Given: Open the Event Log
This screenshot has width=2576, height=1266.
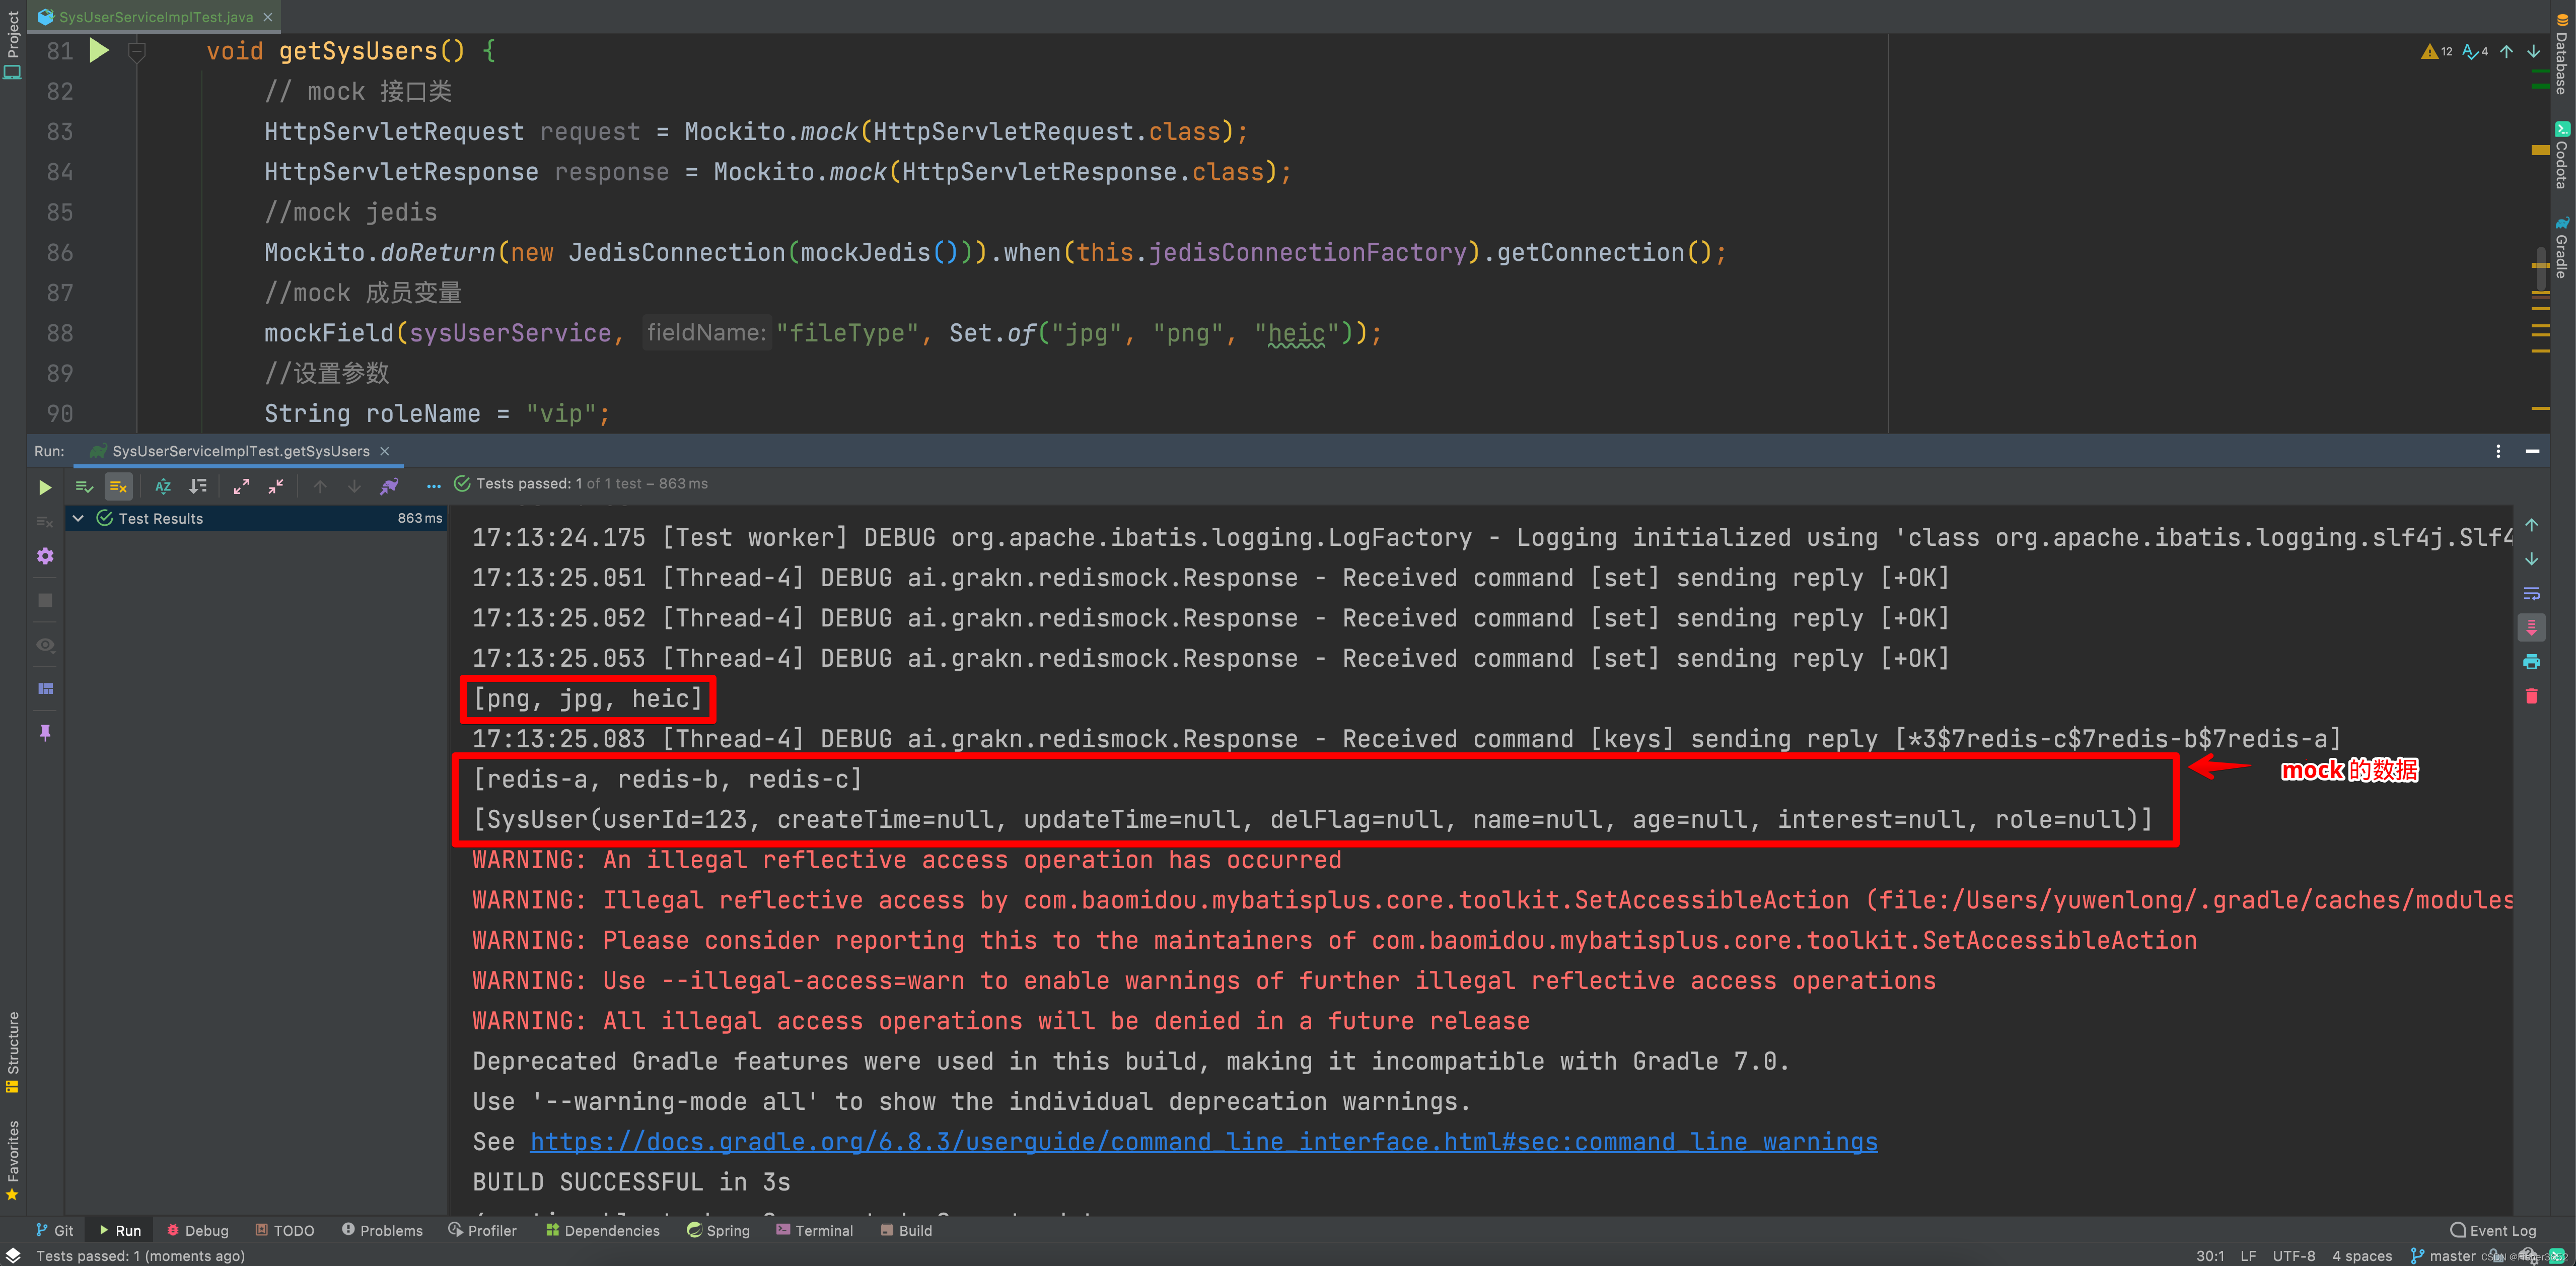Looking at the screenshot, I should tap(2493, 1230).
